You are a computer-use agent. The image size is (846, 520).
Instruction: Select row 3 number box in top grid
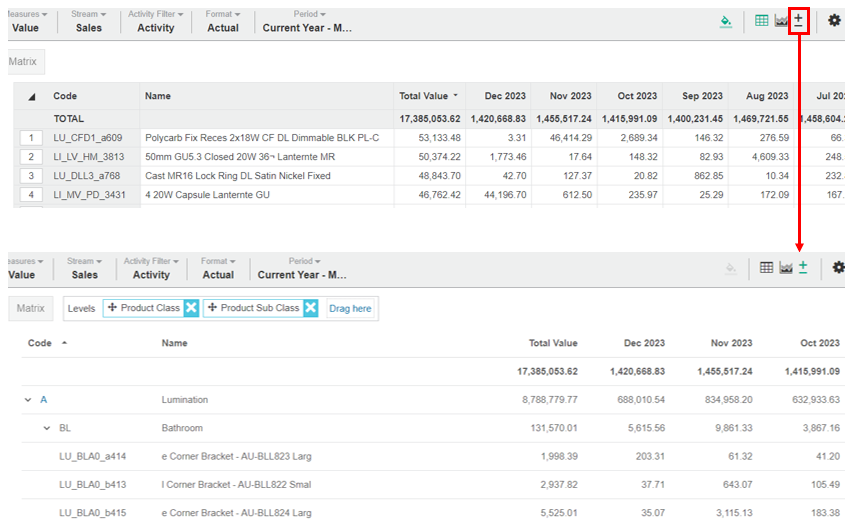point(31,176)
